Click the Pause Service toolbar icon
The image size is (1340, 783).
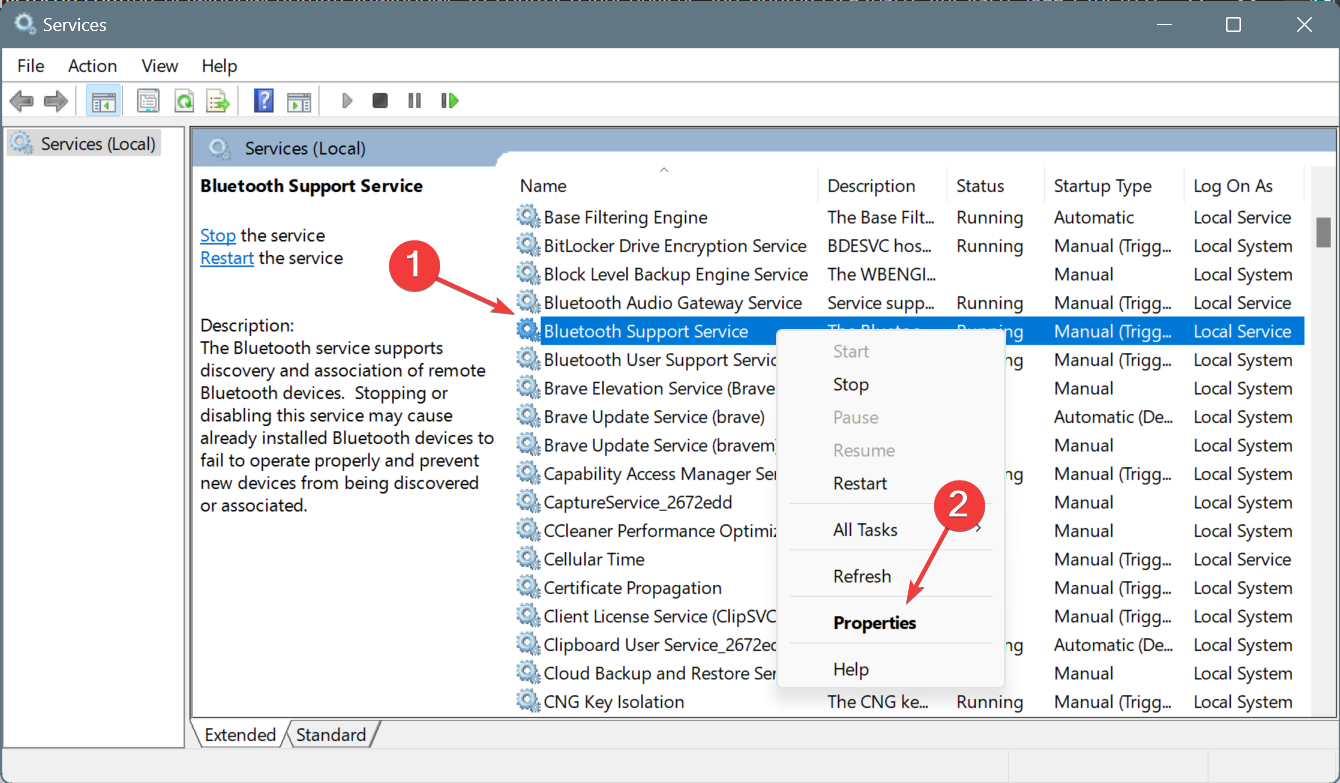tap(414, 101)
